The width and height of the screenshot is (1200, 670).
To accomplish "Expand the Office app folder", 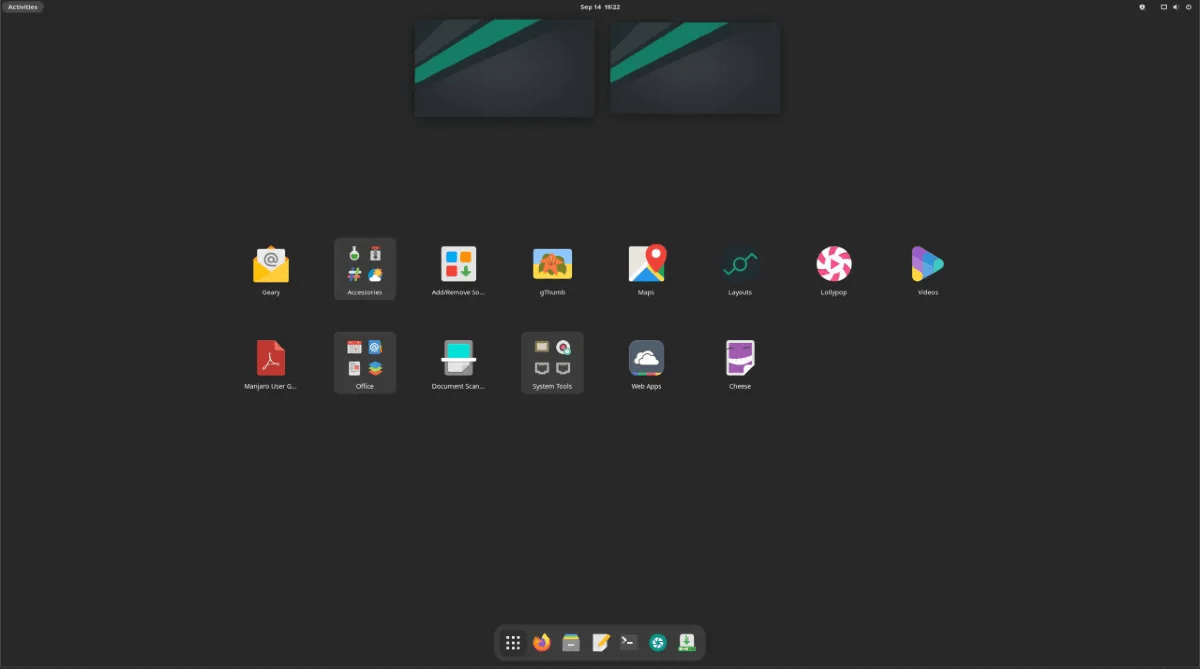I will pyautogui.click(x=364, y=358).
